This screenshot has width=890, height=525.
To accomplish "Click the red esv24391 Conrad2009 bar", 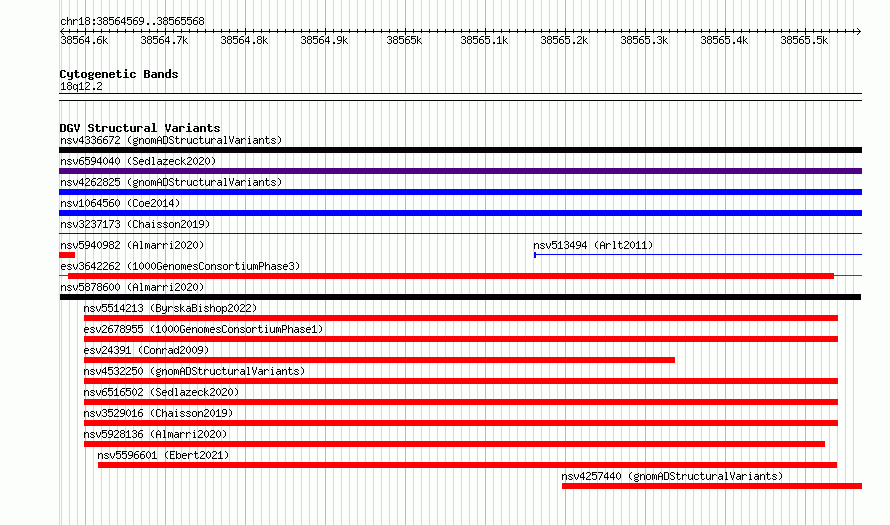I will pos(379,360).
